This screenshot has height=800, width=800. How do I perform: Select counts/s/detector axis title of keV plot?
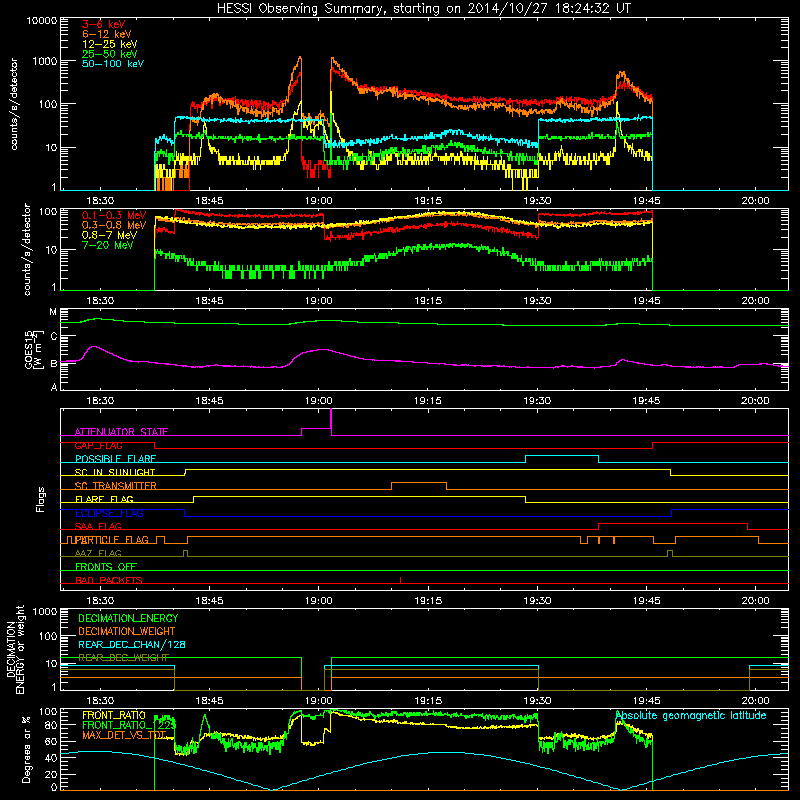(14, 104)
